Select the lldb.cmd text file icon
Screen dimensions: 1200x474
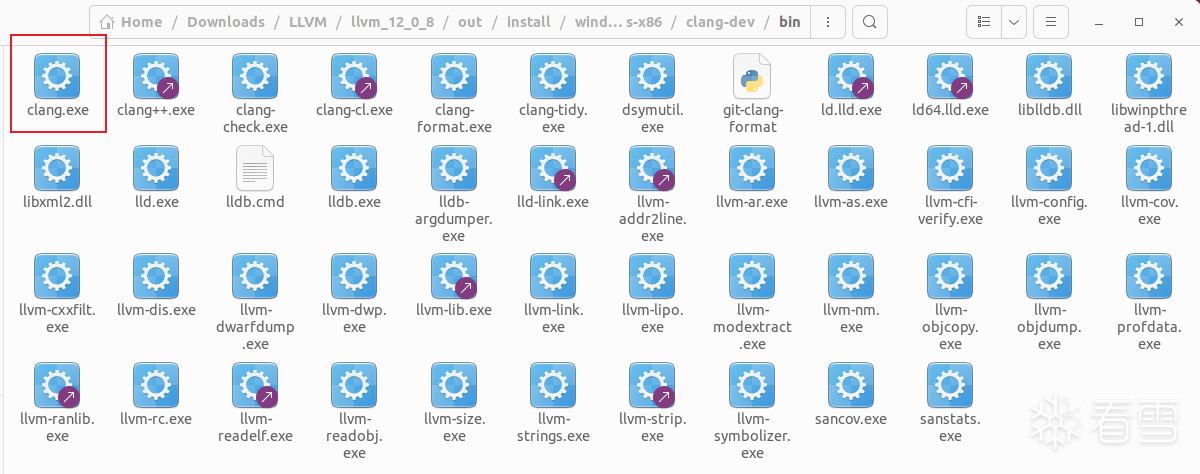(x=255, y=168)
